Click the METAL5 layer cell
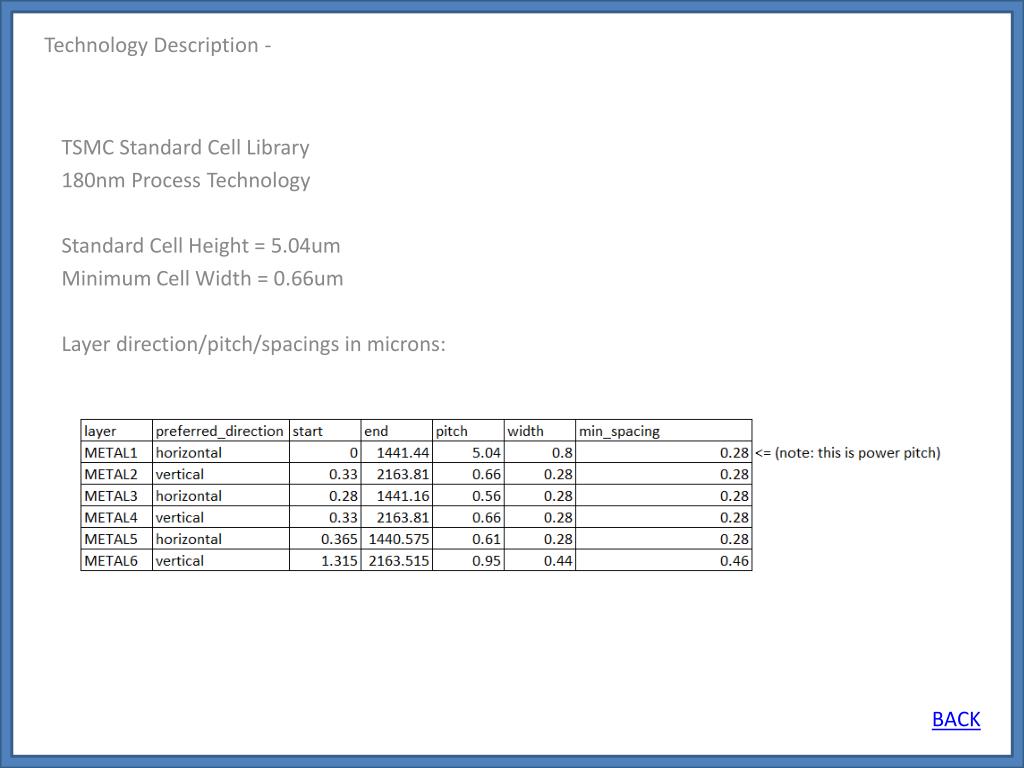Image resolution: width=1024 pixels, height=768 pixels. pyautogui.click(x=116, y=539)
